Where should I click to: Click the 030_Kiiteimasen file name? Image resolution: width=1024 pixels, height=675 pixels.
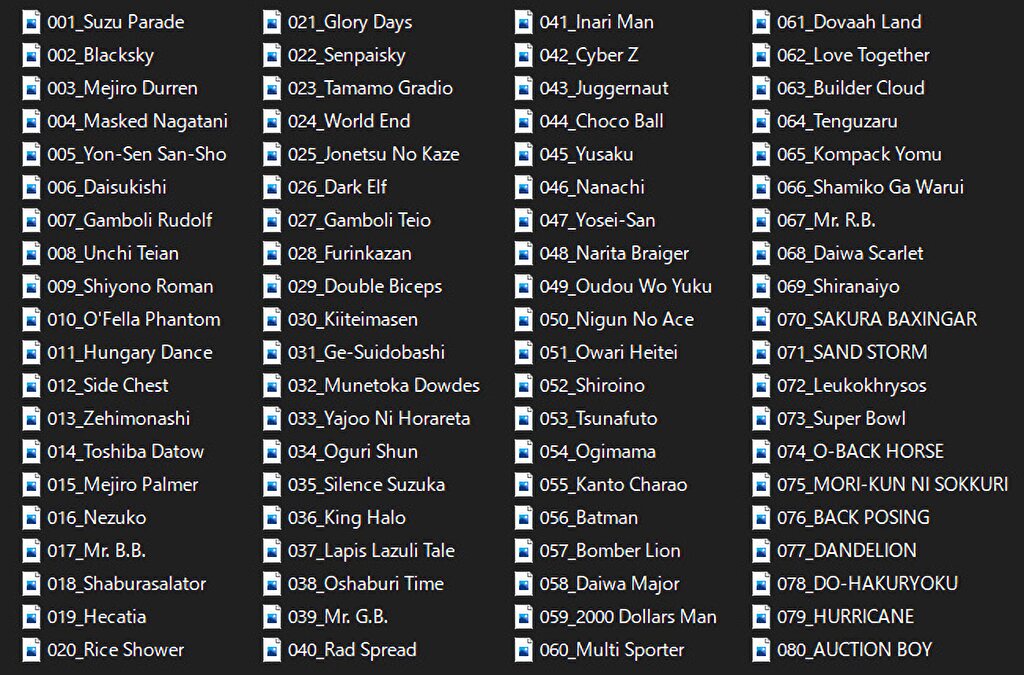(353, 320)
